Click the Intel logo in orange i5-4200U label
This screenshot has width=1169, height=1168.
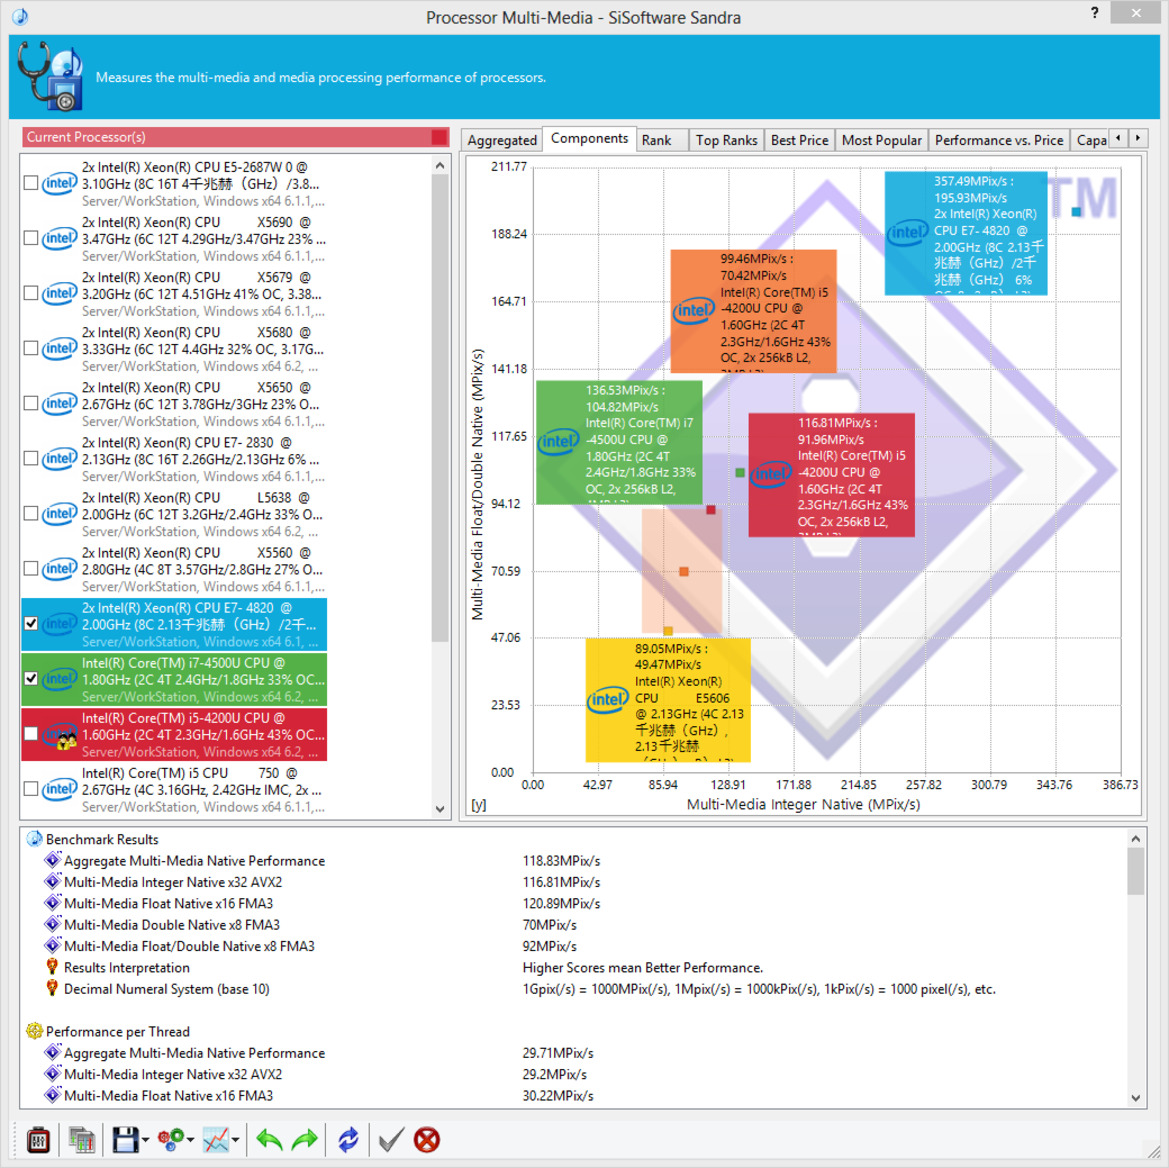point(693,310)
